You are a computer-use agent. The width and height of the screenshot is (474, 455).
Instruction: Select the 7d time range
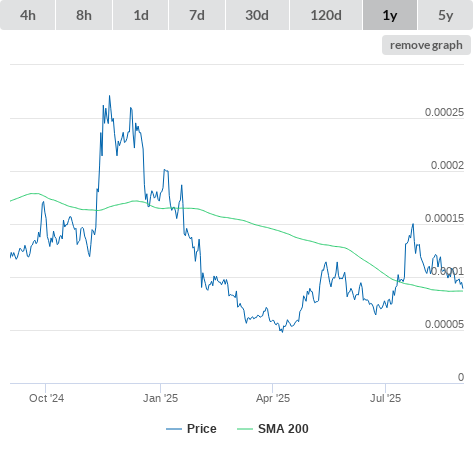197,15
